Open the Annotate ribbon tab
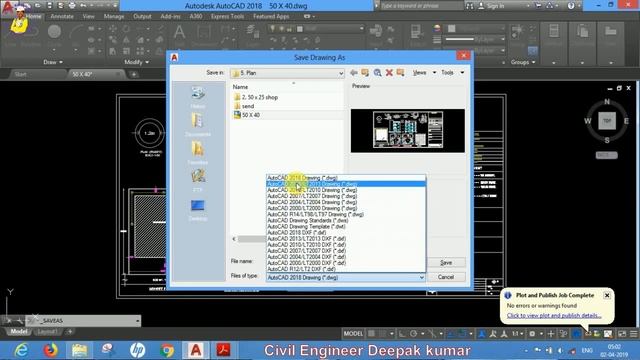Screen dimensions: 640x360 [62, 16]
